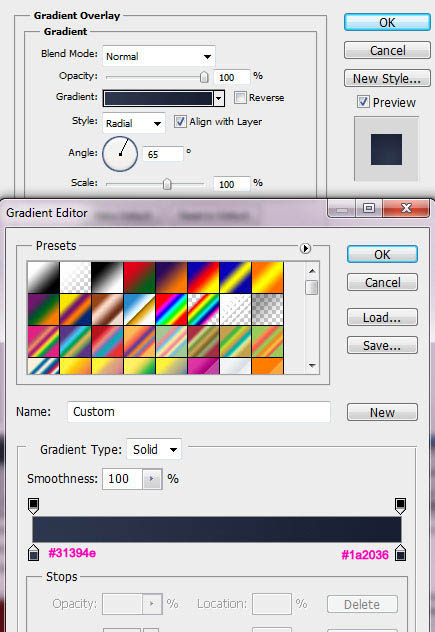This screenshot has width=435, height=632.
Task: Select the right color stop #1a2036
Action: (400, 553)
